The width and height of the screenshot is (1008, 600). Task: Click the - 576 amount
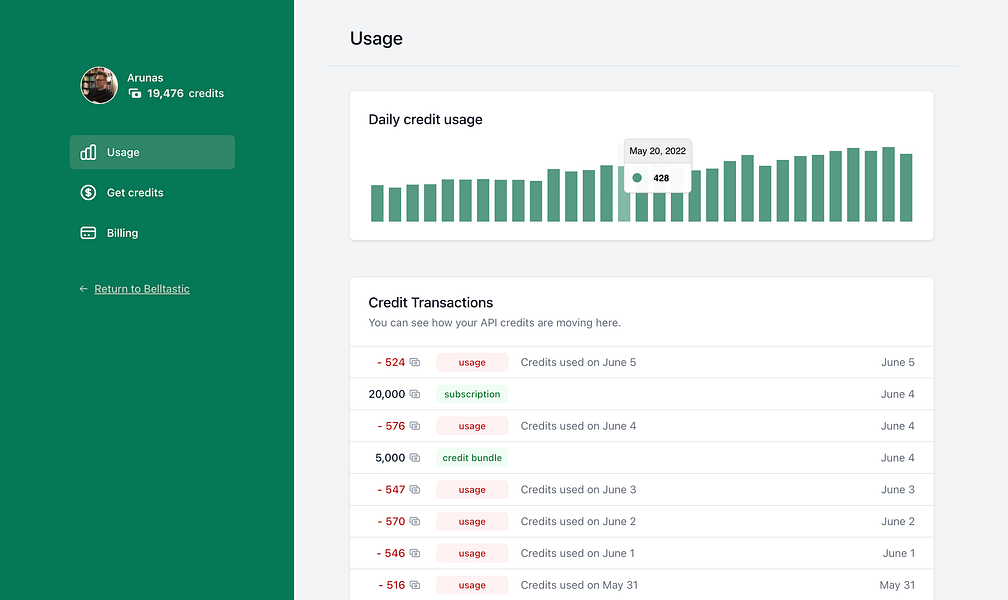[391, 426]
